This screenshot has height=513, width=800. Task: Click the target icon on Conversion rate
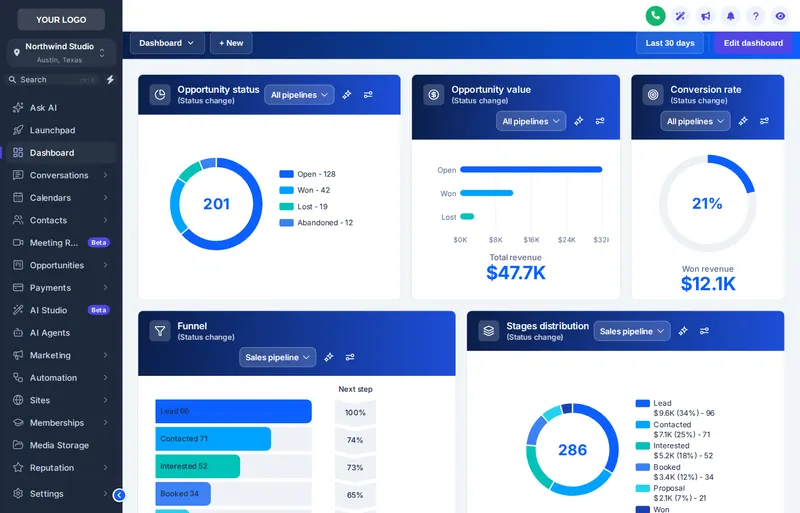[x=653, y=94]
